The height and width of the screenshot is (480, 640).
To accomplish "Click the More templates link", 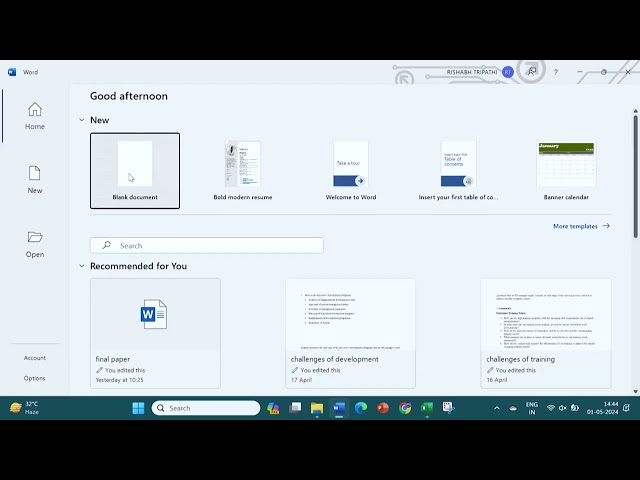I will (581, 226).
